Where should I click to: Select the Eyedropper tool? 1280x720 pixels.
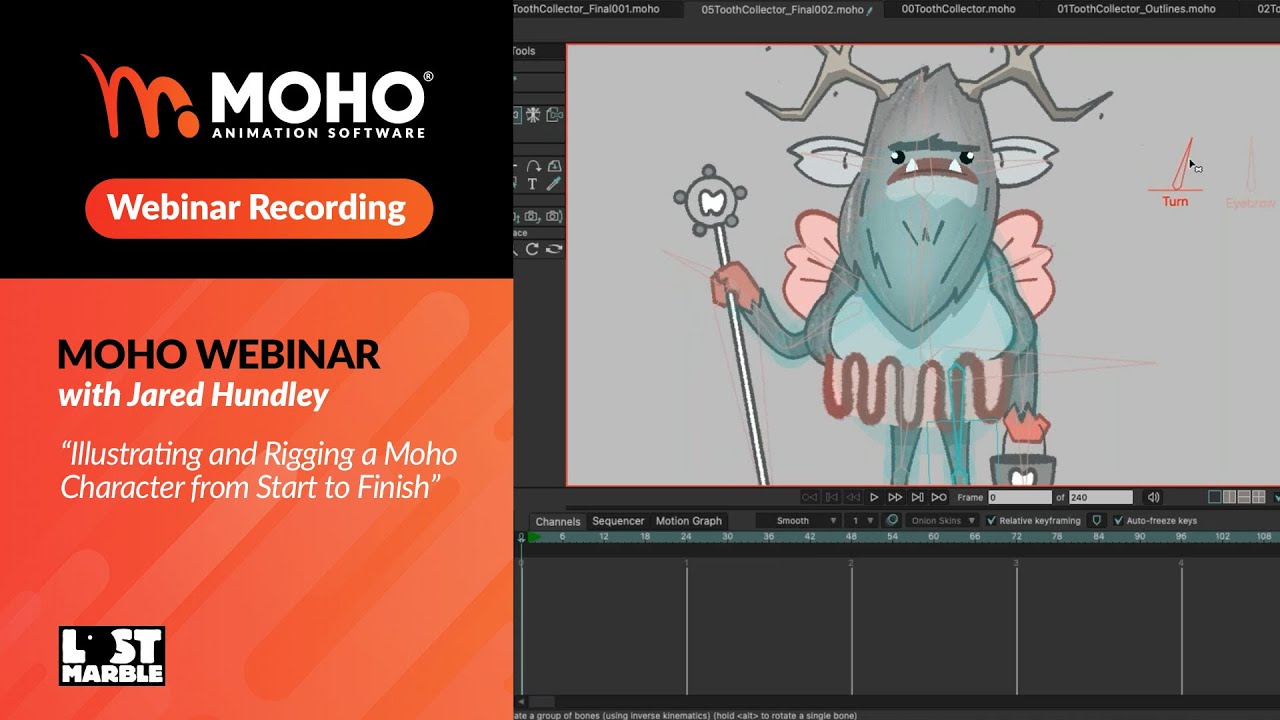pos(554,184)
